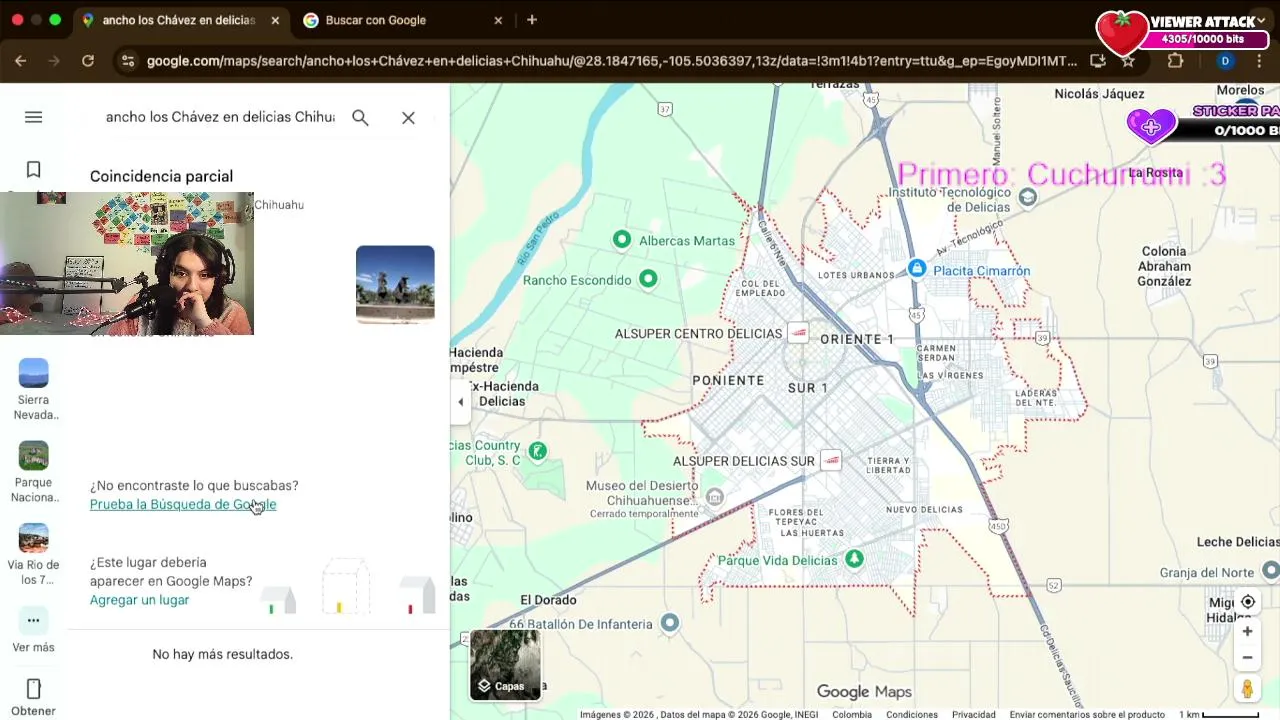Reload the page
The width and height of the screenshot is (1280, 720).
[x=88, y=61]
